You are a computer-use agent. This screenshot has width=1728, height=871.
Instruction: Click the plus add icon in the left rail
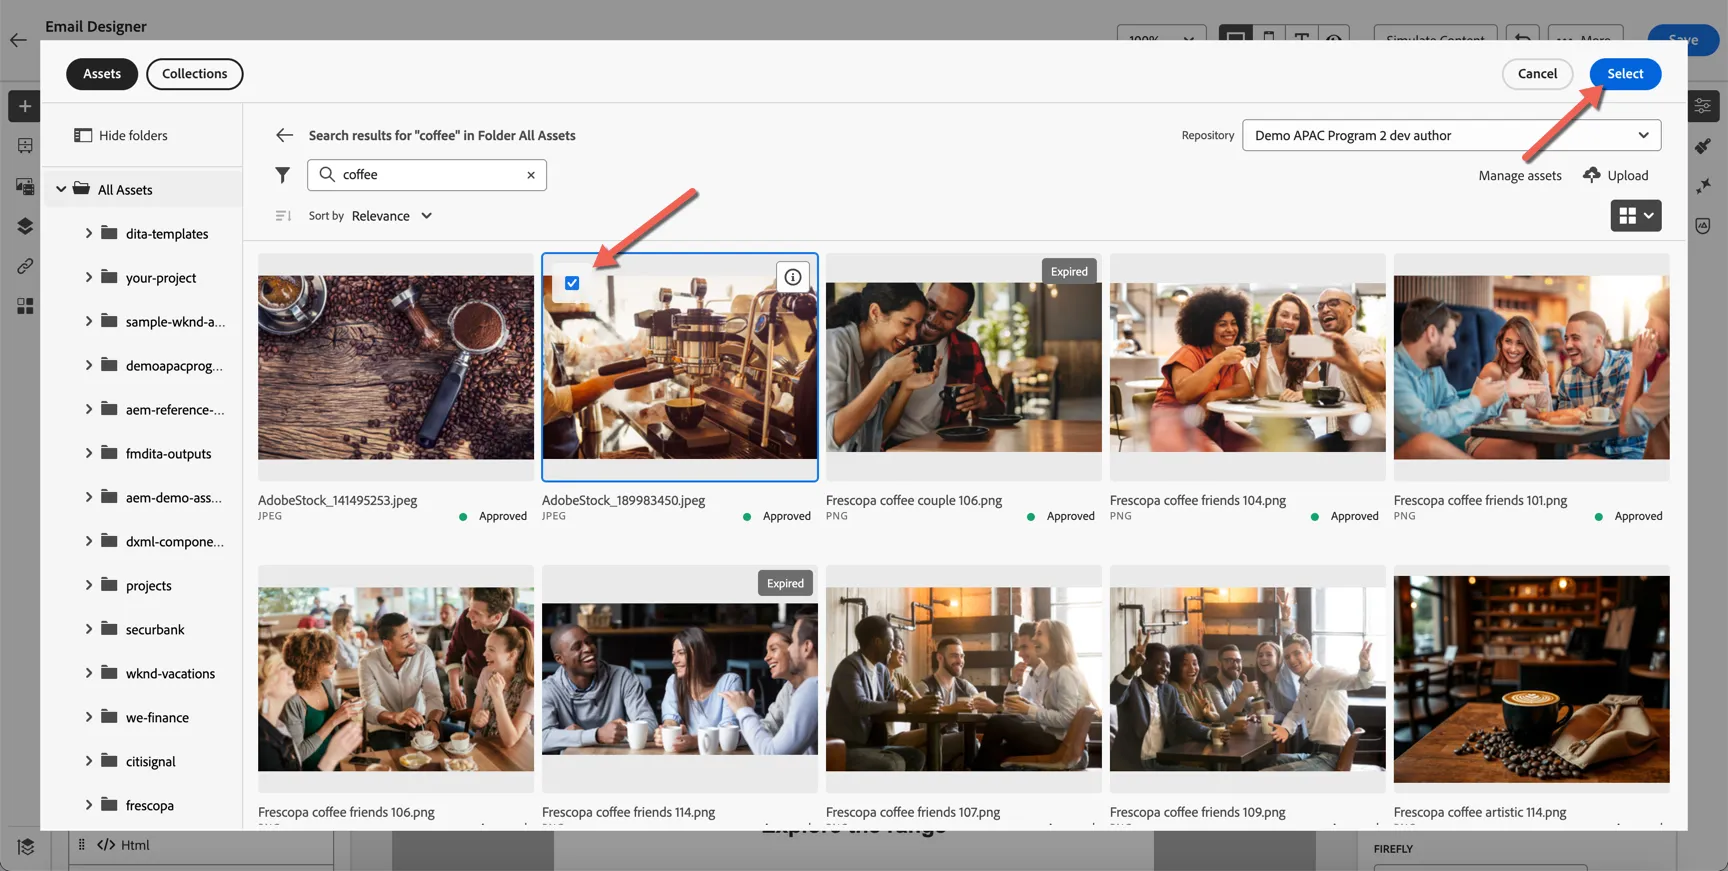[x=25, y=106]
